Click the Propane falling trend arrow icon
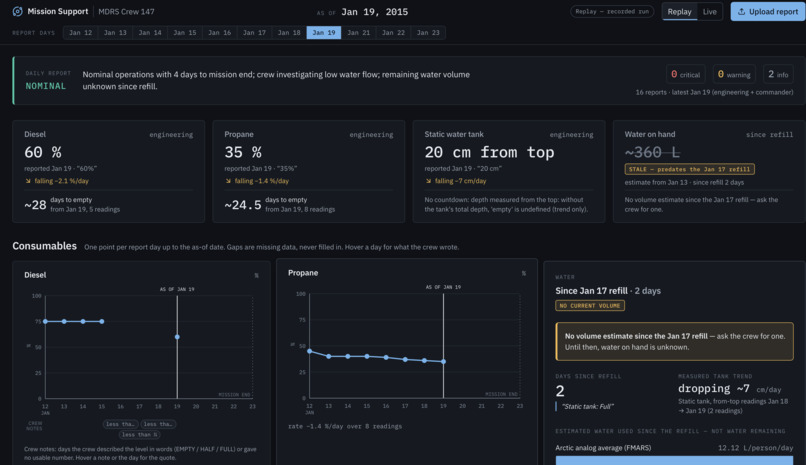This screenshot has height=465, width=806. 228,181
